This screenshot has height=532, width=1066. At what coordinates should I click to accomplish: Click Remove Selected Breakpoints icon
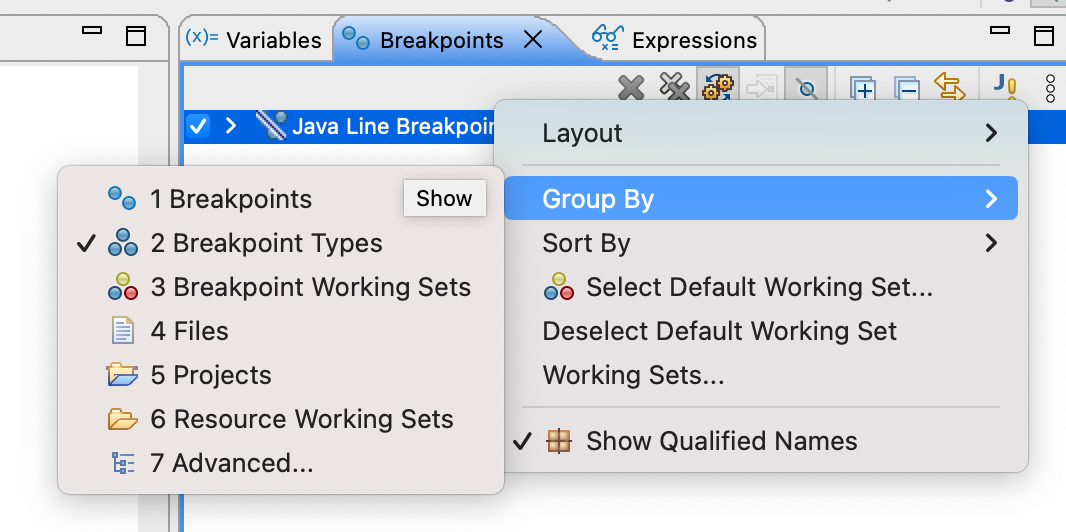[631, 88]
